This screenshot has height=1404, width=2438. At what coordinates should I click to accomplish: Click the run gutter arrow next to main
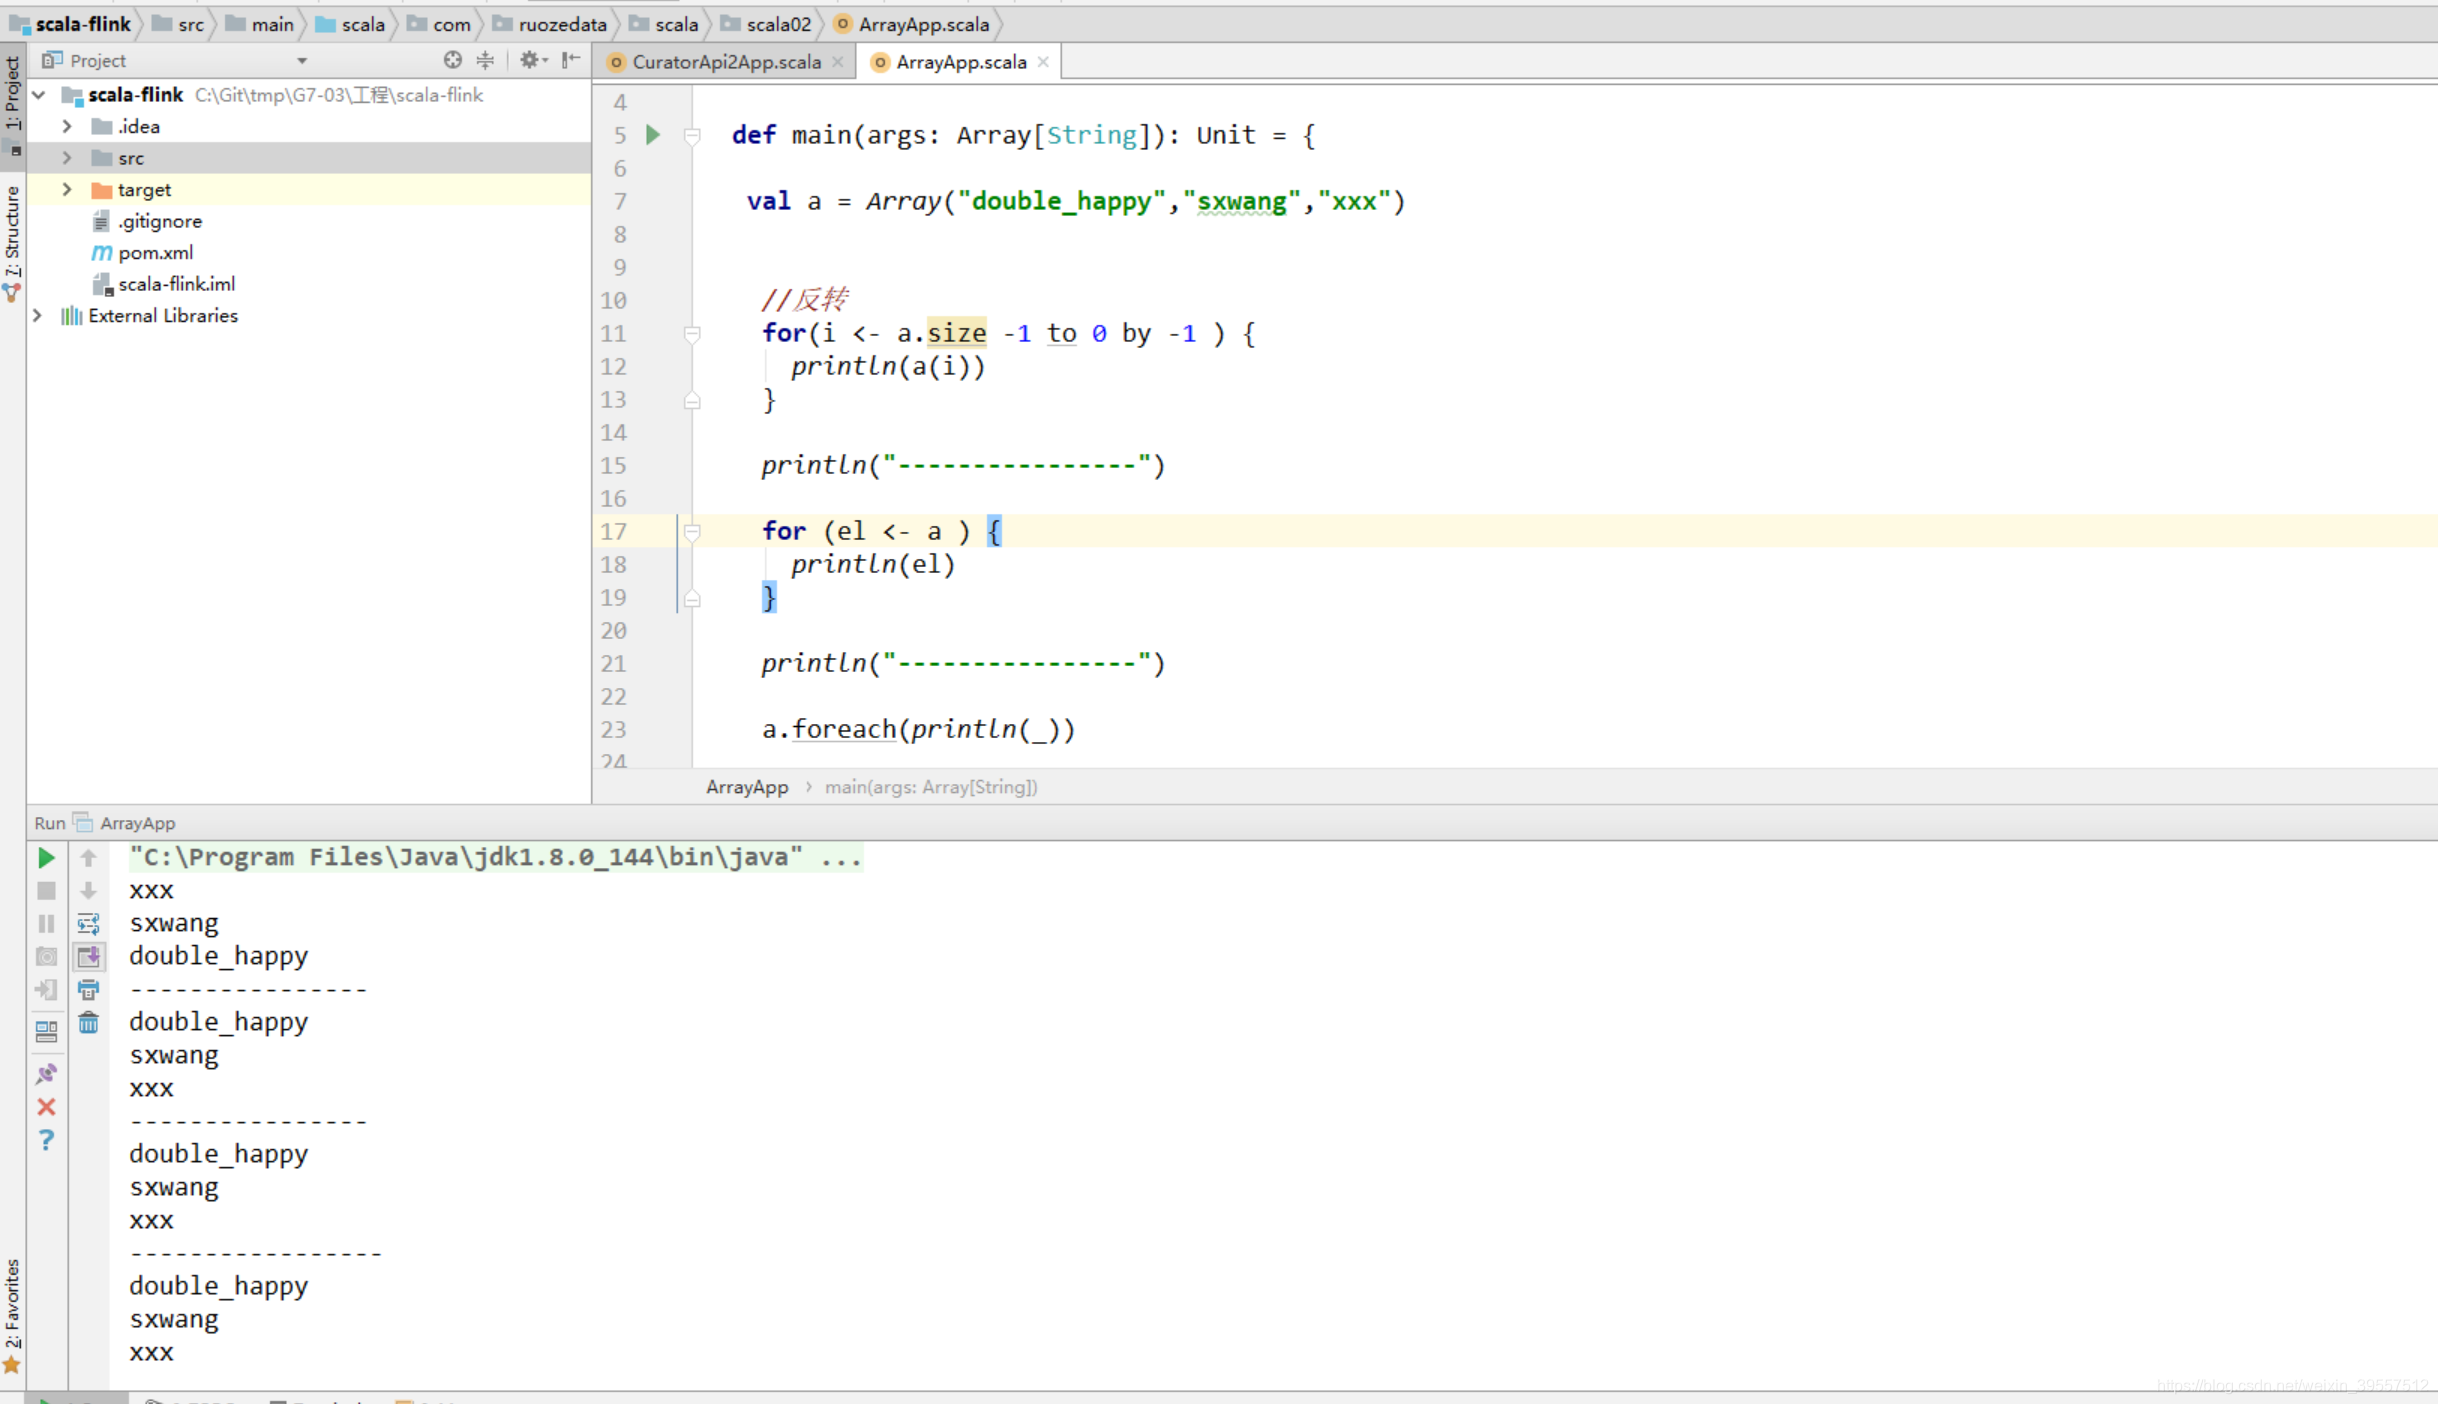(x=653, y=135)
